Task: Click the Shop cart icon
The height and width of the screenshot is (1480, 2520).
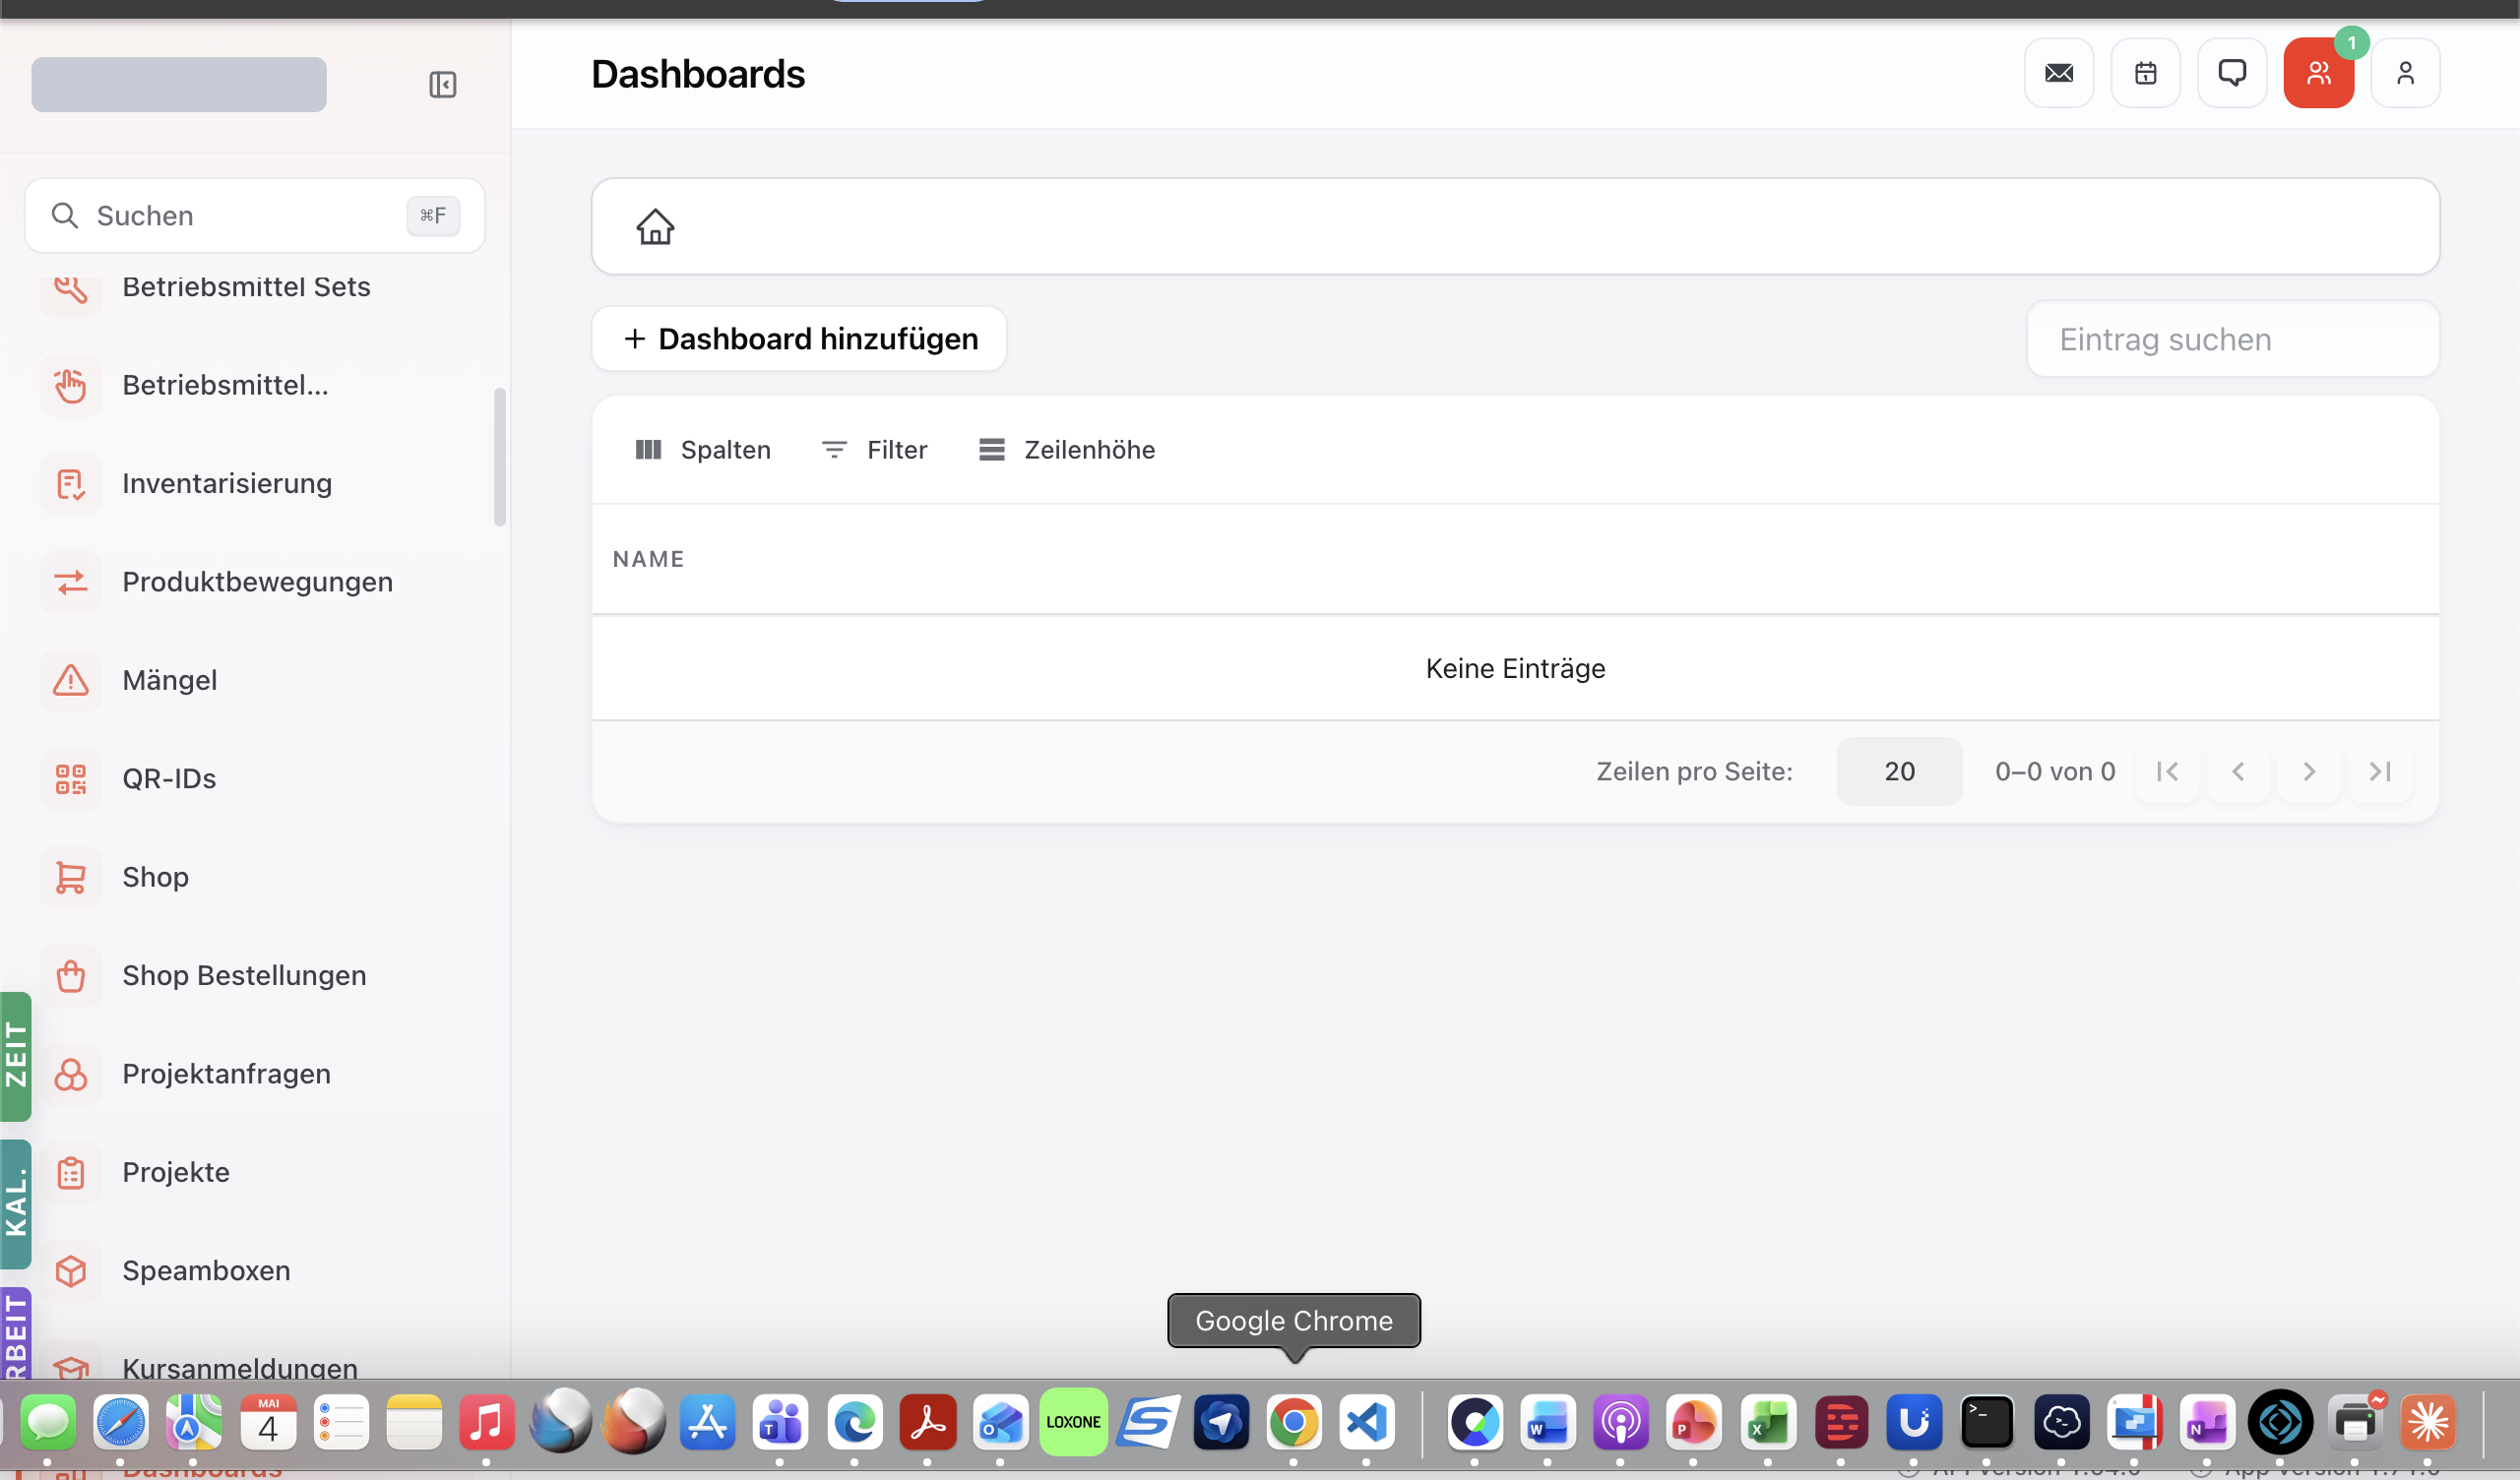Action: pyautogui.click(x=70, y=877)
